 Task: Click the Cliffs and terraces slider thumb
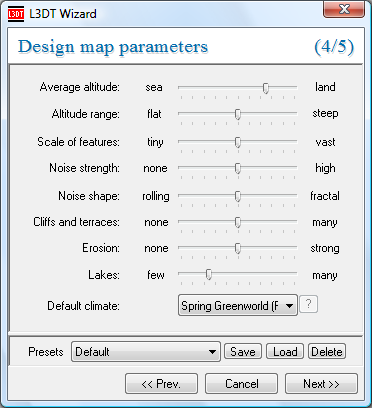pyautogui.click(x=238, y=222)
